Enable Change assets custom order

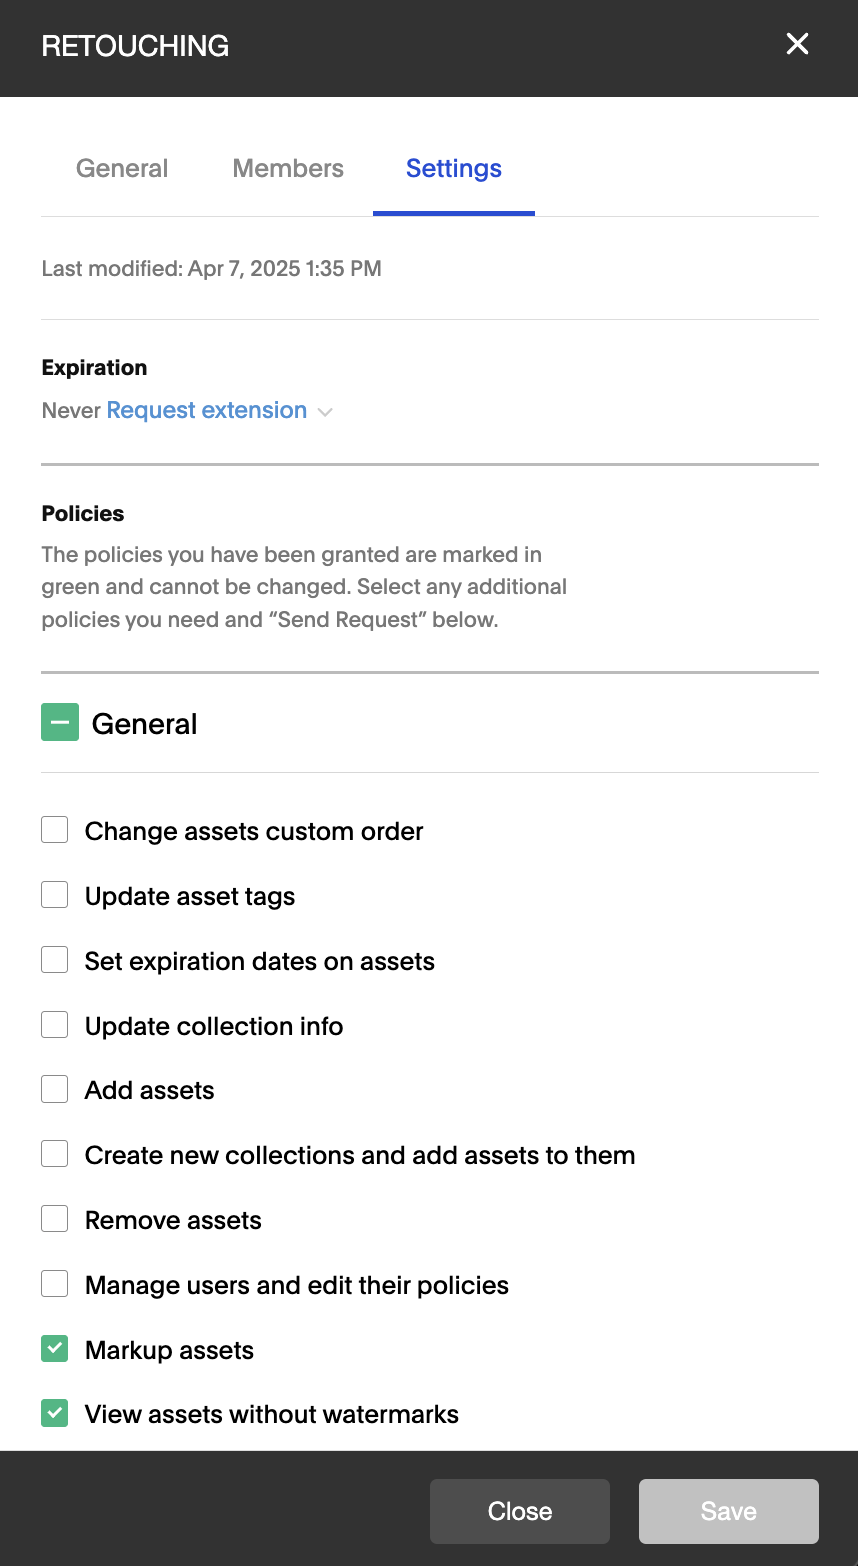click(x=55, y=830)
